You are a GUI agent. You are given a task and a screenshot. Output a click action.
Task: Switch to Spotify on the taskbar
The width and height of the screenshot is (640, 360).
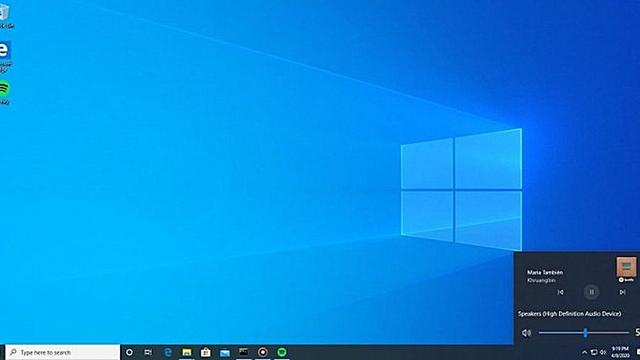[282, 352]
